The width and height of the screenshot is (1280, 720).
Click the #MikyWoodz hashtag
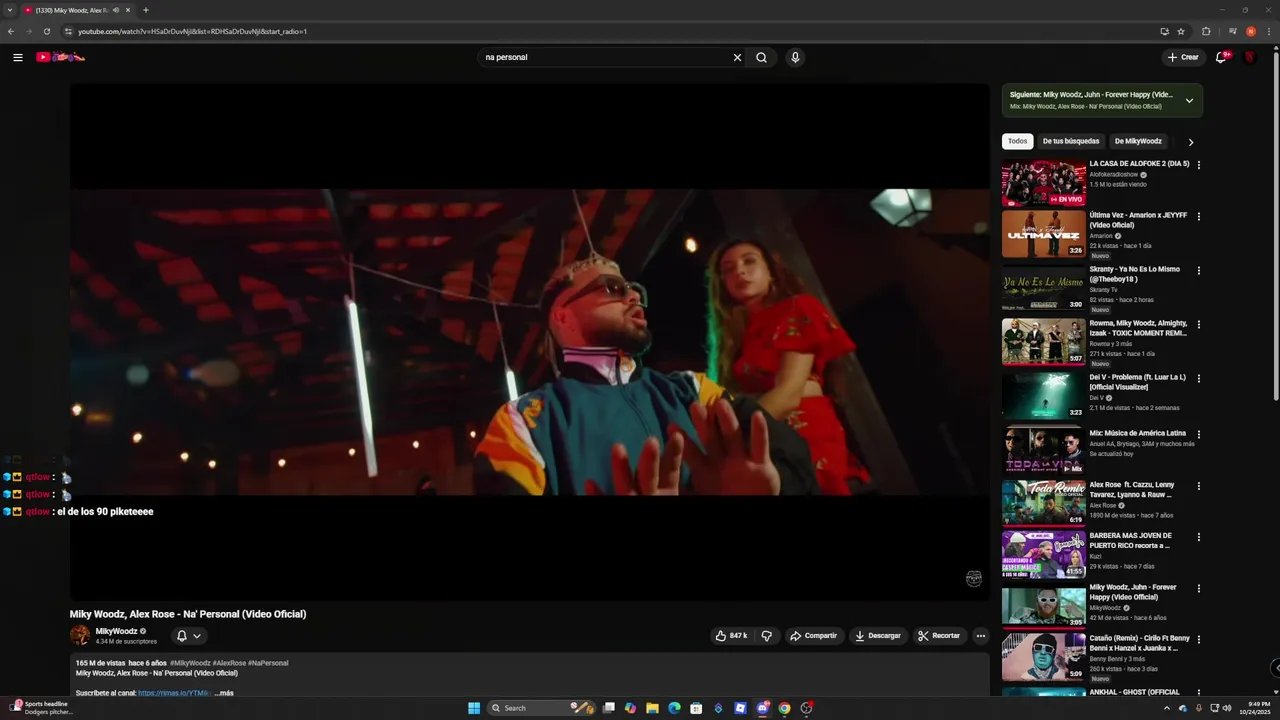190,663
